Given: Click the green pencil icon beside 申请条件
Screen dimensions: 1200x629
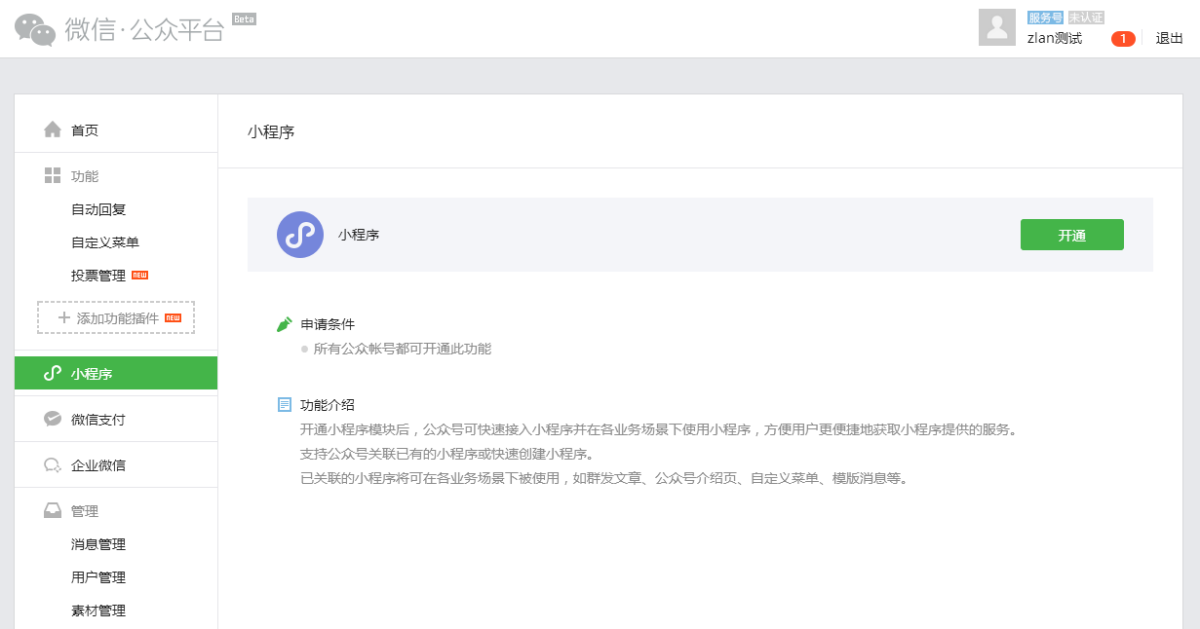Looking at the screenshot, I should pyautogui.click(x=285, y=325).
